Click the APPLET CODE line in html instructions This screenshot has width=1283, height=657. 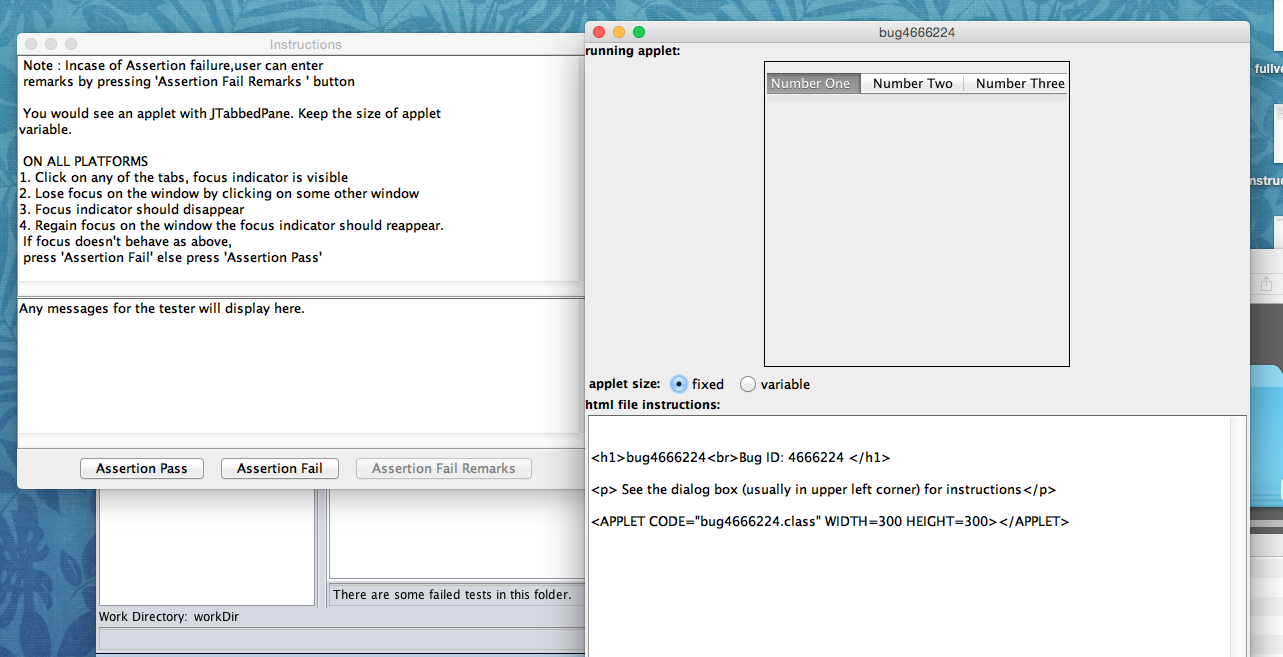[830, 521]
